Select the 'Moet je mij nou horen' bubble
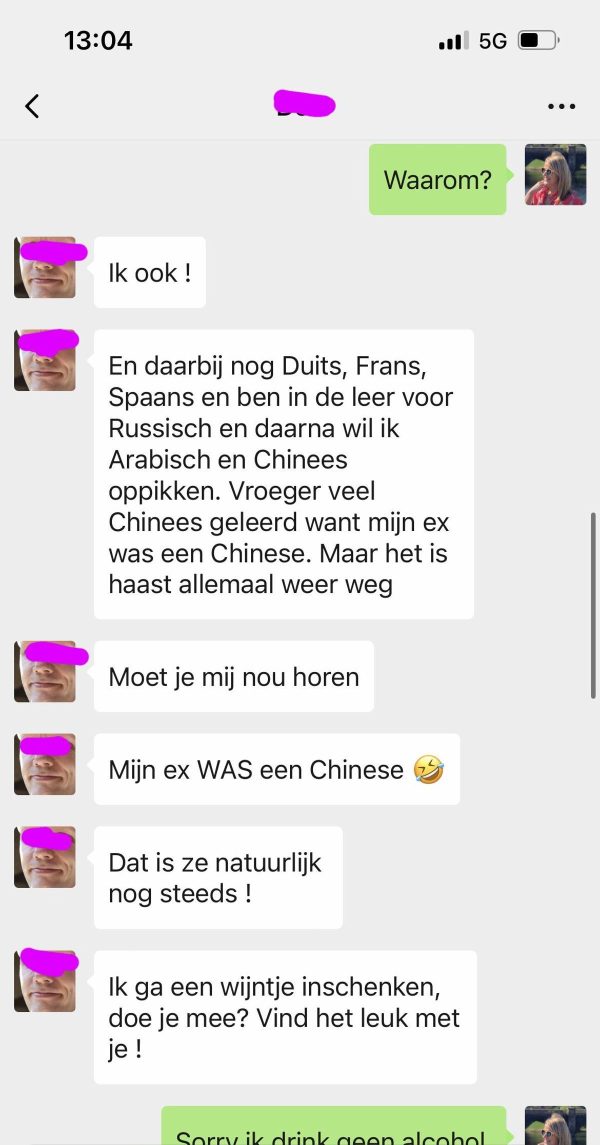Image resolution: width=600 pixels, height=1145 pixels. pyautogui.click(x=234, y=676)
